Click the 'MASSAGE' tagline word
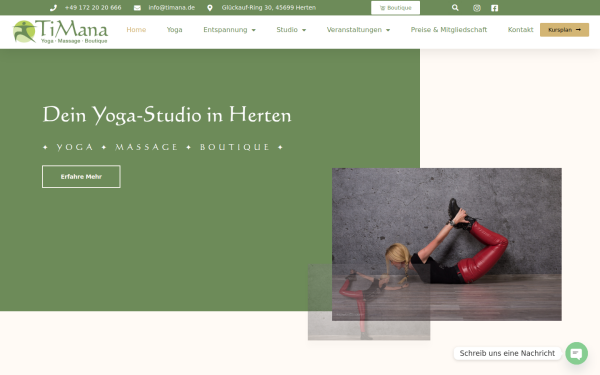The image size is (600, 375). coord(147,147)
